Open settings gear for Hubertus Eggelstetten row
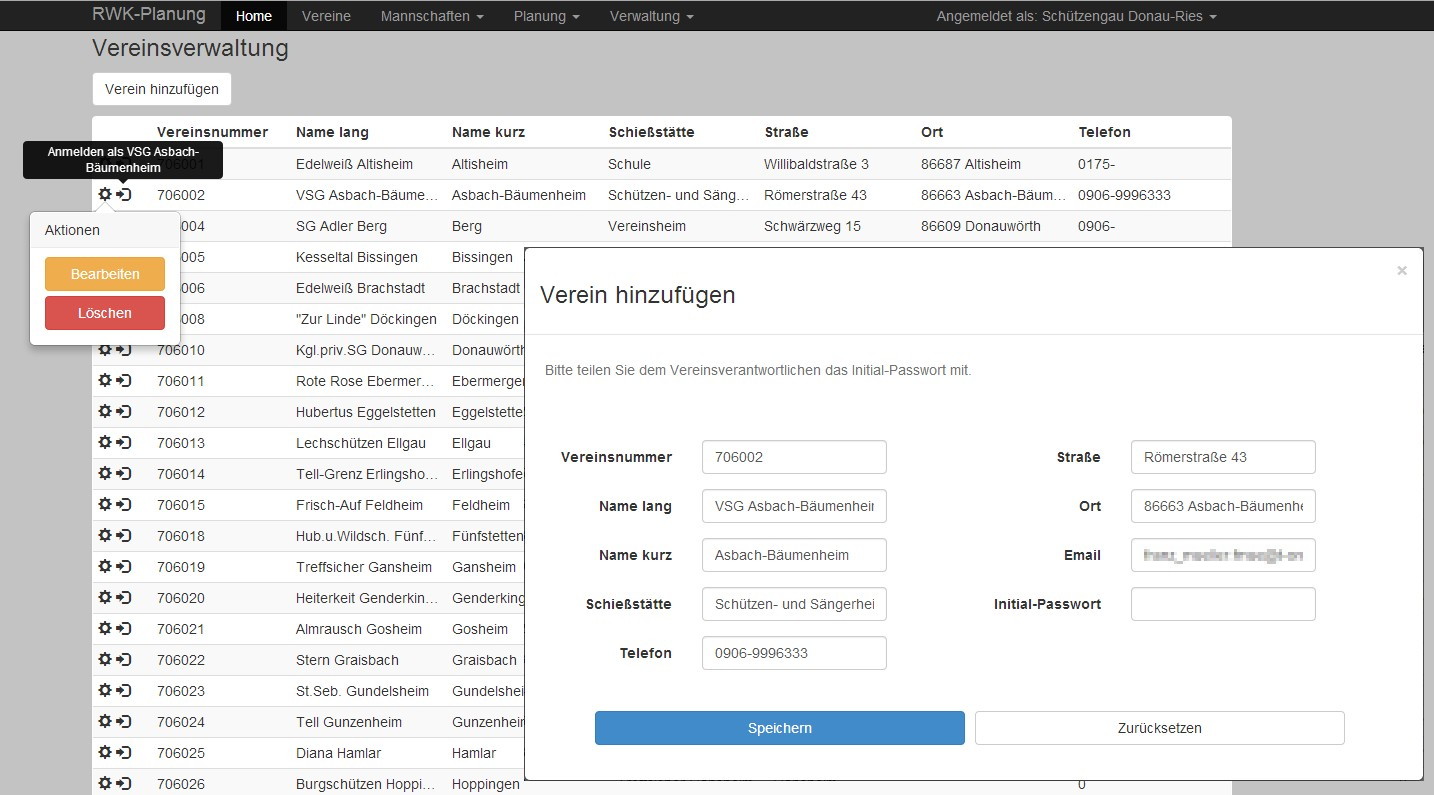 pos(105,412)
